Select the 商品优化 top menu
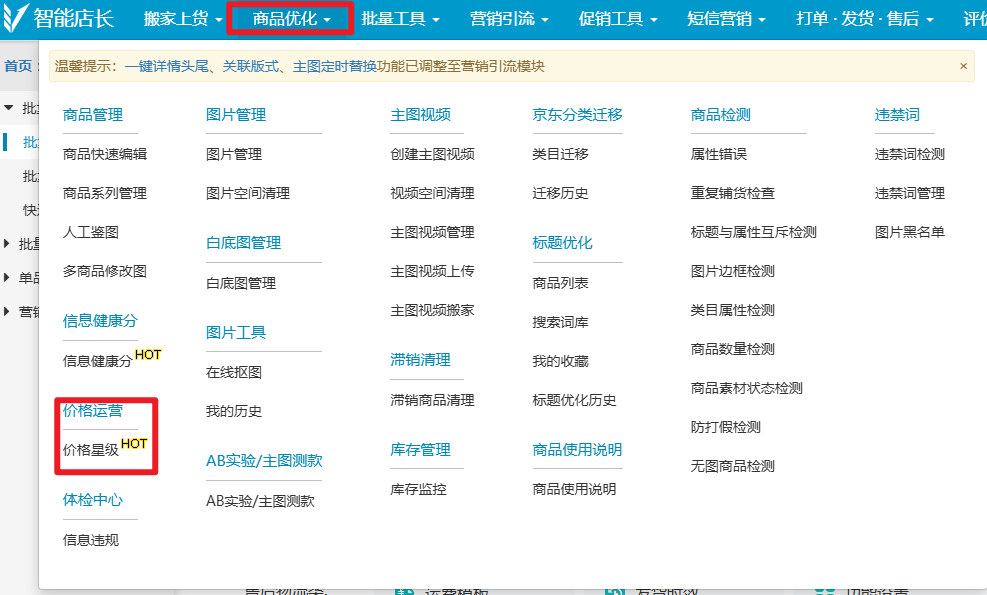987x595 pixels. (x=291, y=19)
